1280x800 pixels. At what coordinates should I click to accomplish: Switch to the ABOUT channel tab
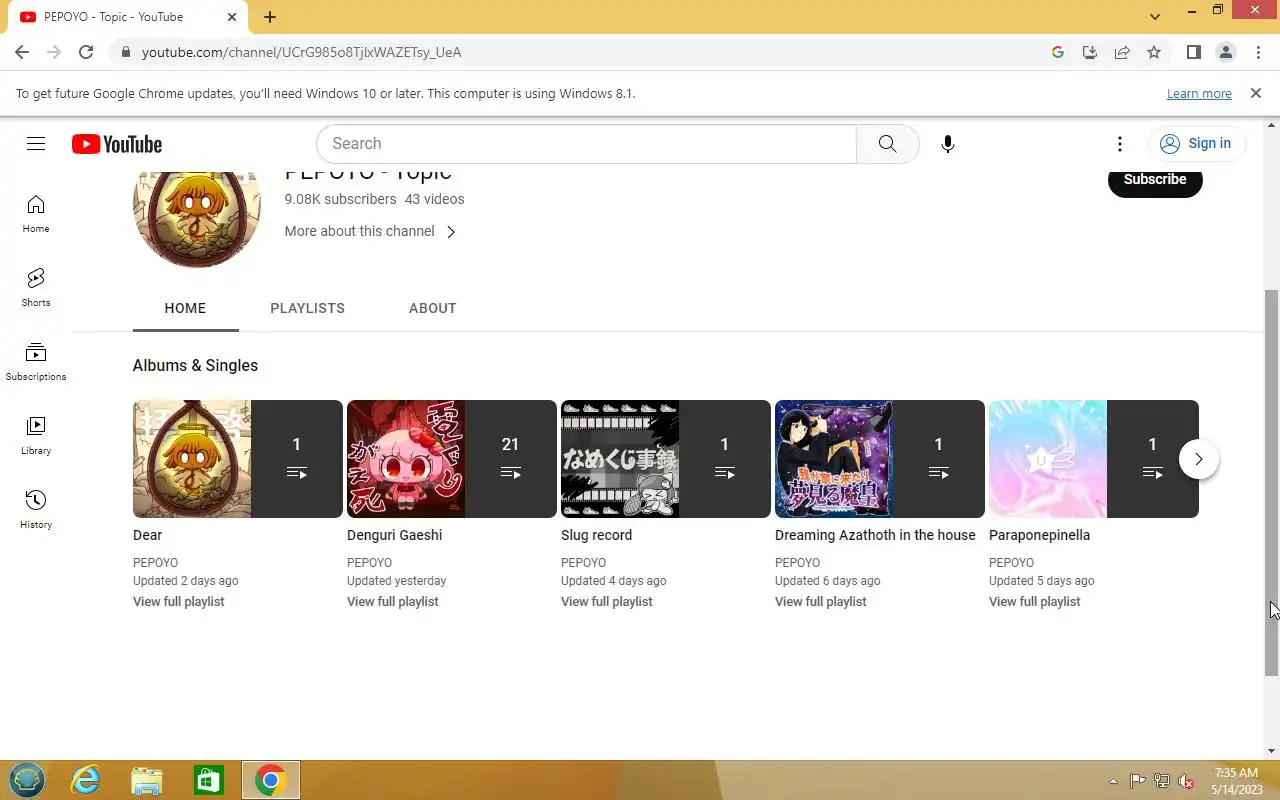[432, 308]
